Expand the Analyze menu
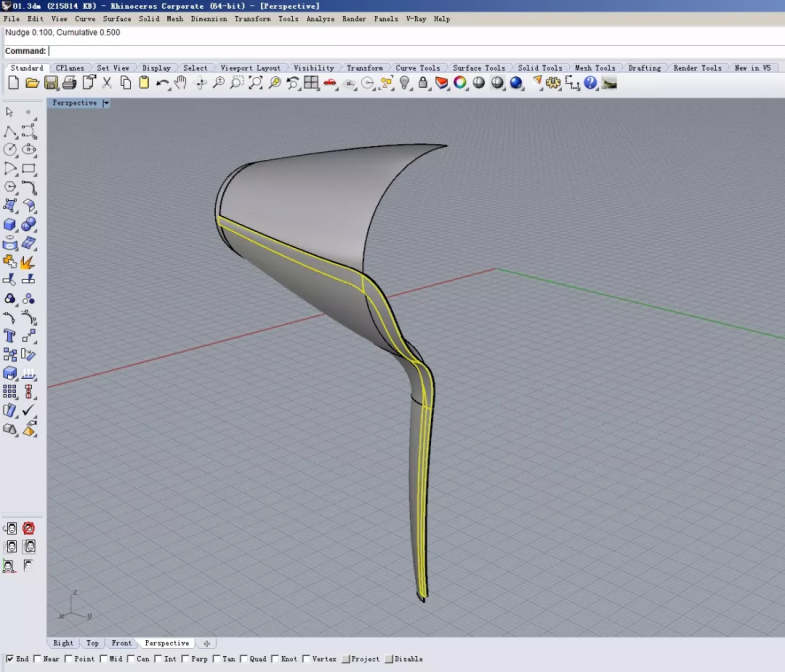Viewport: 785px width, 672px height. coord(320,19)
